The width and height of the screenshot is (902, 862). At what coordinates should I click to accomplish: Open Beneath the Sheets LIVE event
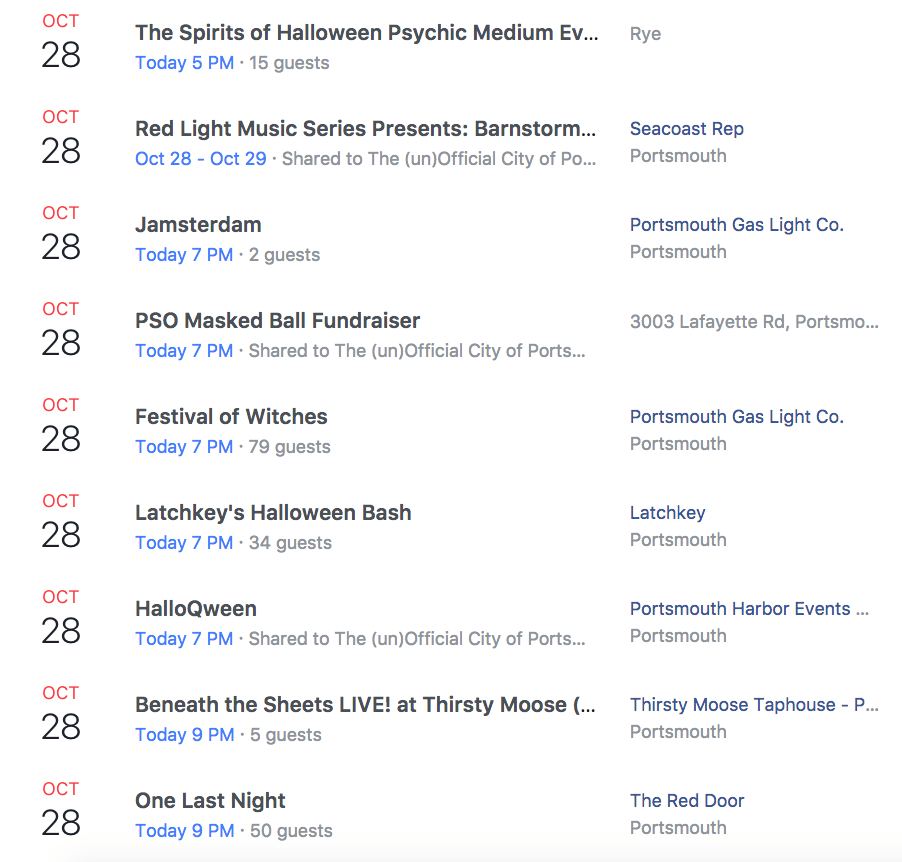point(365,705)
